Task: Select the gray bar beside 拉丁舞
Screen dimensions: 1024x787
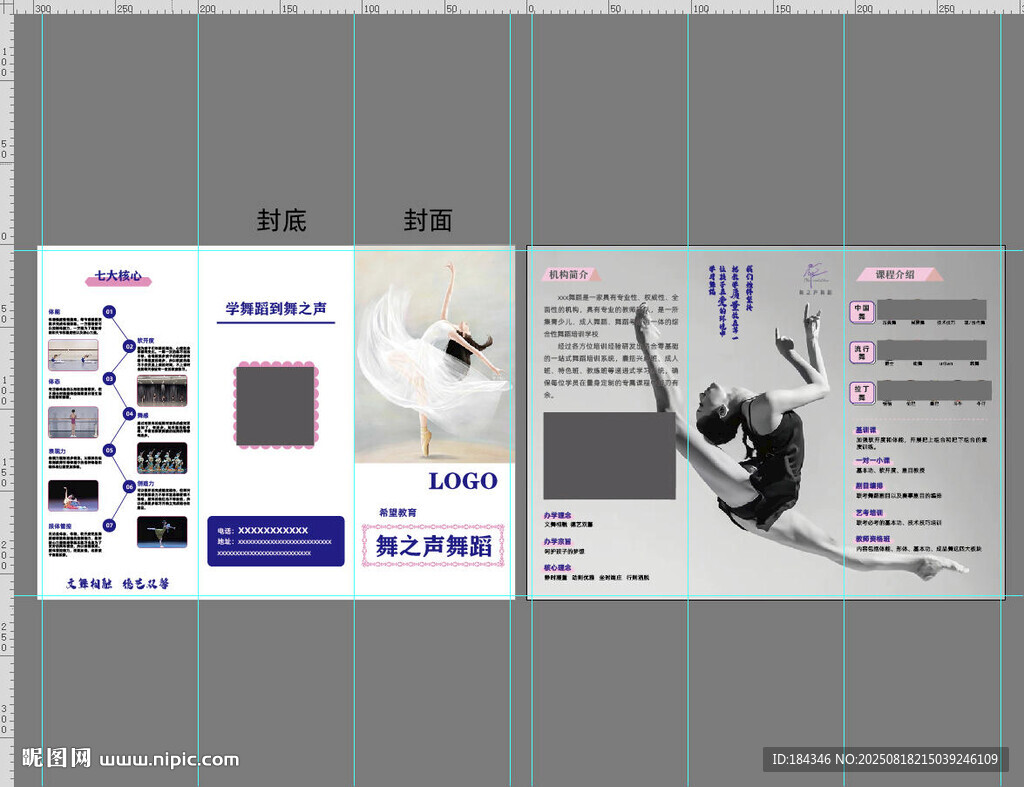Action: click(x=935, y=391)
